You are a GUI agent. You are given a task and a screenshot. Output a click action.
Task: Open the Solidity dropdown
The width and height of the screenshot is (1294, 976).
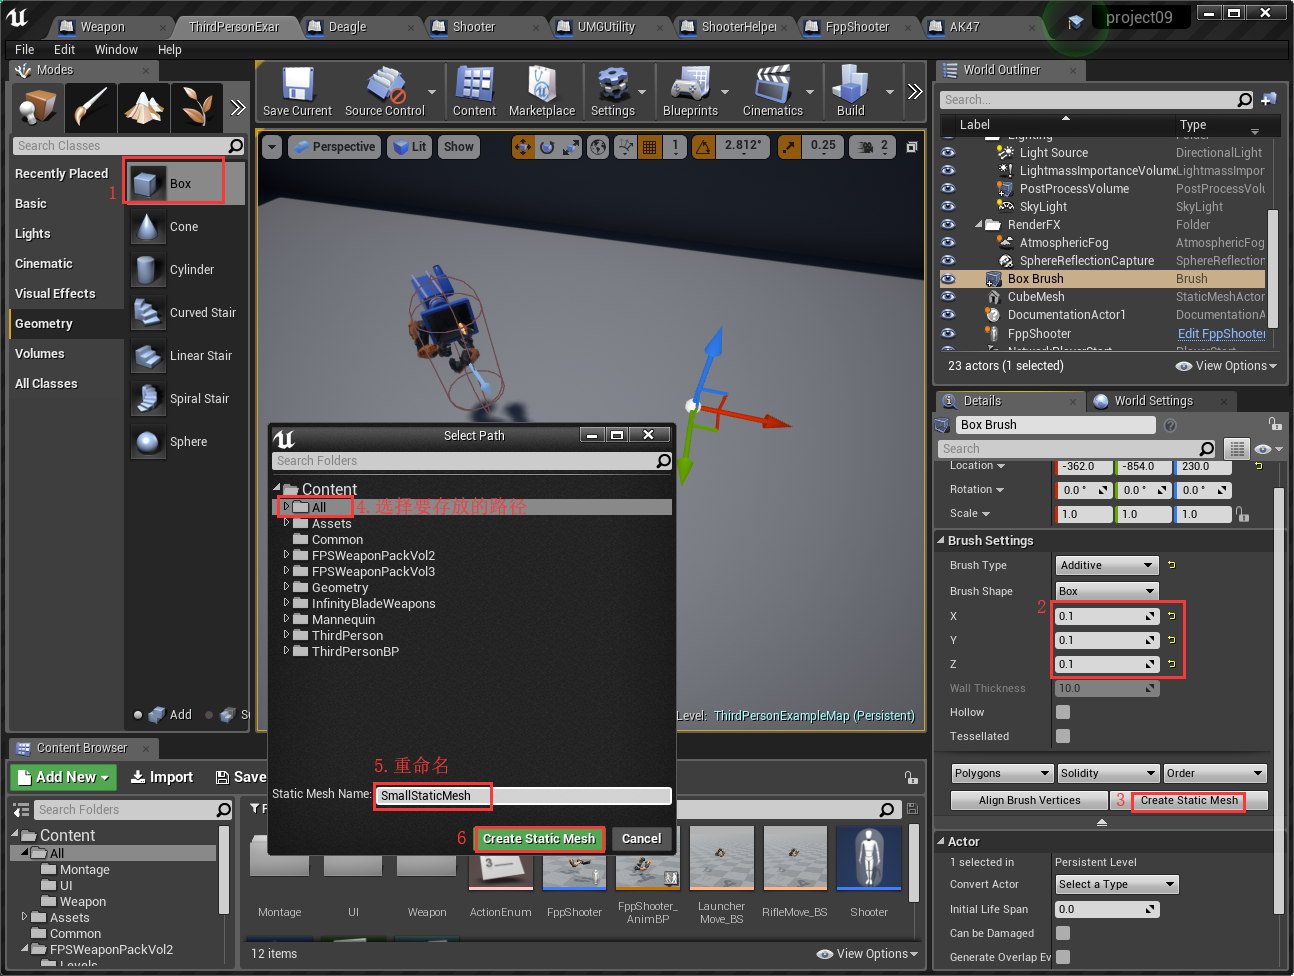[x=1108, y=773]
